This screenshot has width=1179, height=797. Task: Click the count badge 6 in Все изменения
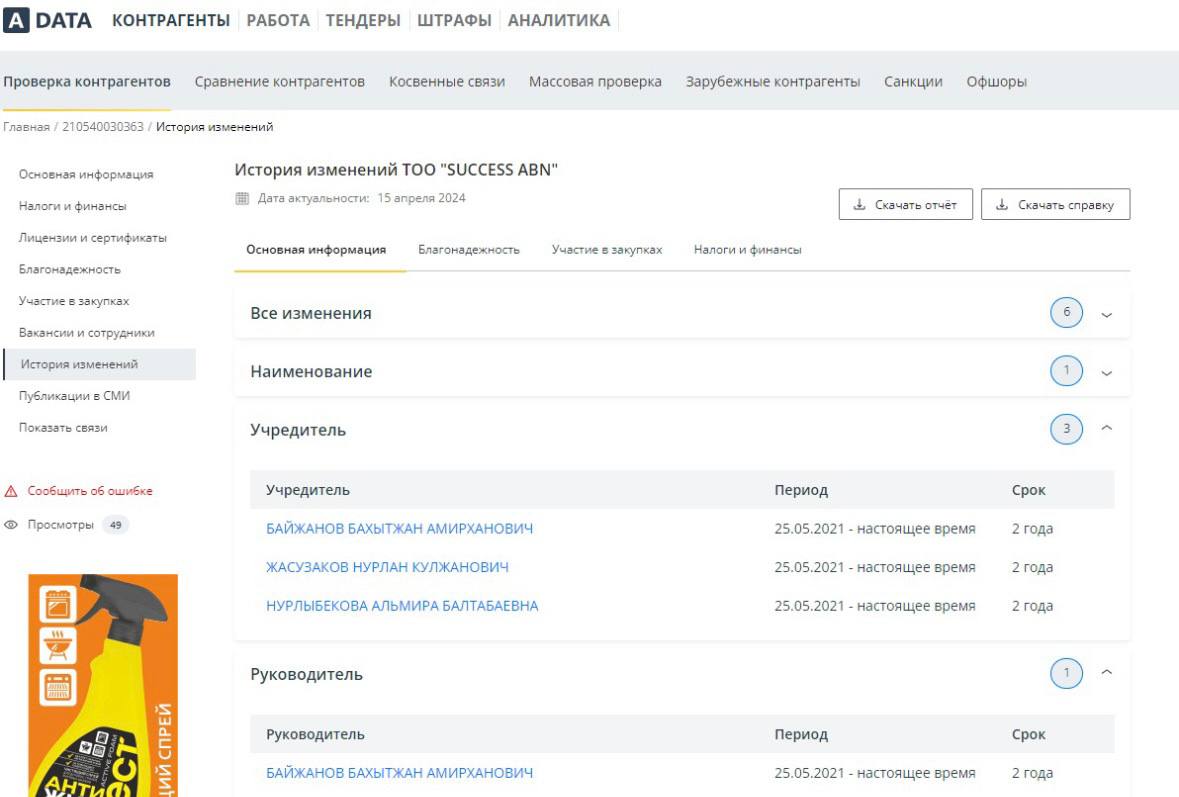coord(1066,313)
